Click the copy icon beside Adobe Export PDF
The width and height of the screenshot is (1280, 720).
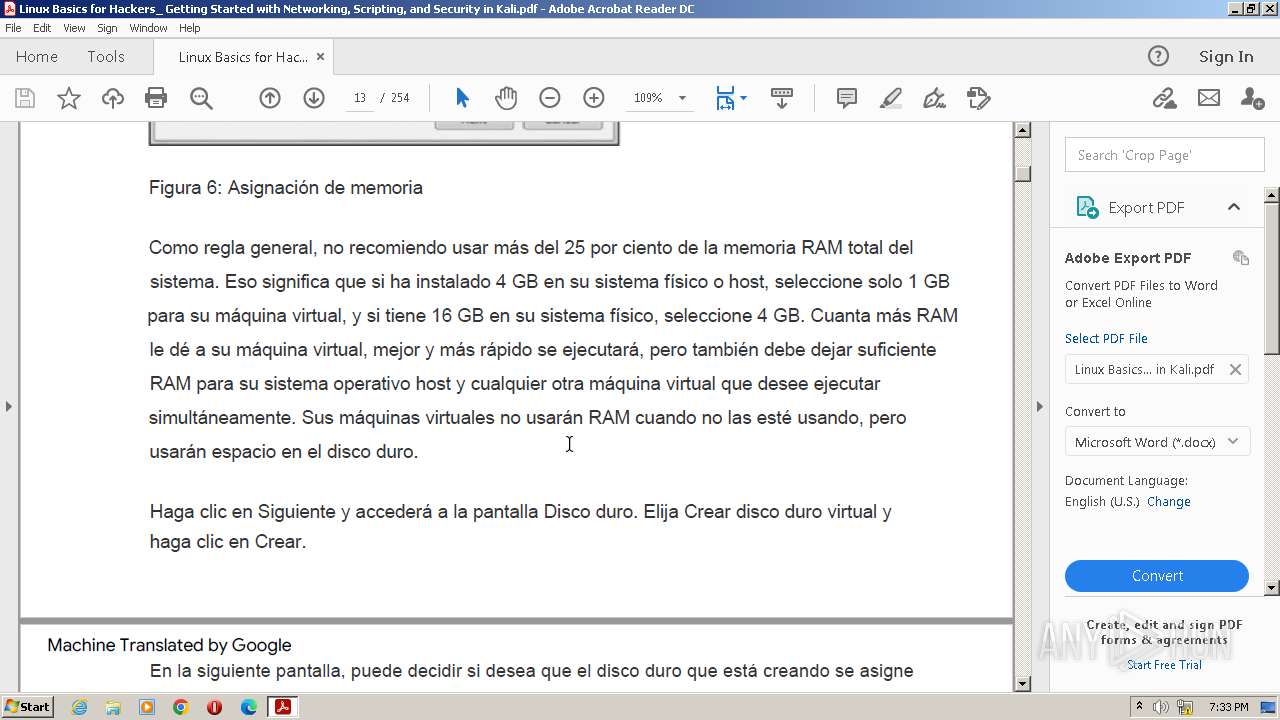(1241, 257)
